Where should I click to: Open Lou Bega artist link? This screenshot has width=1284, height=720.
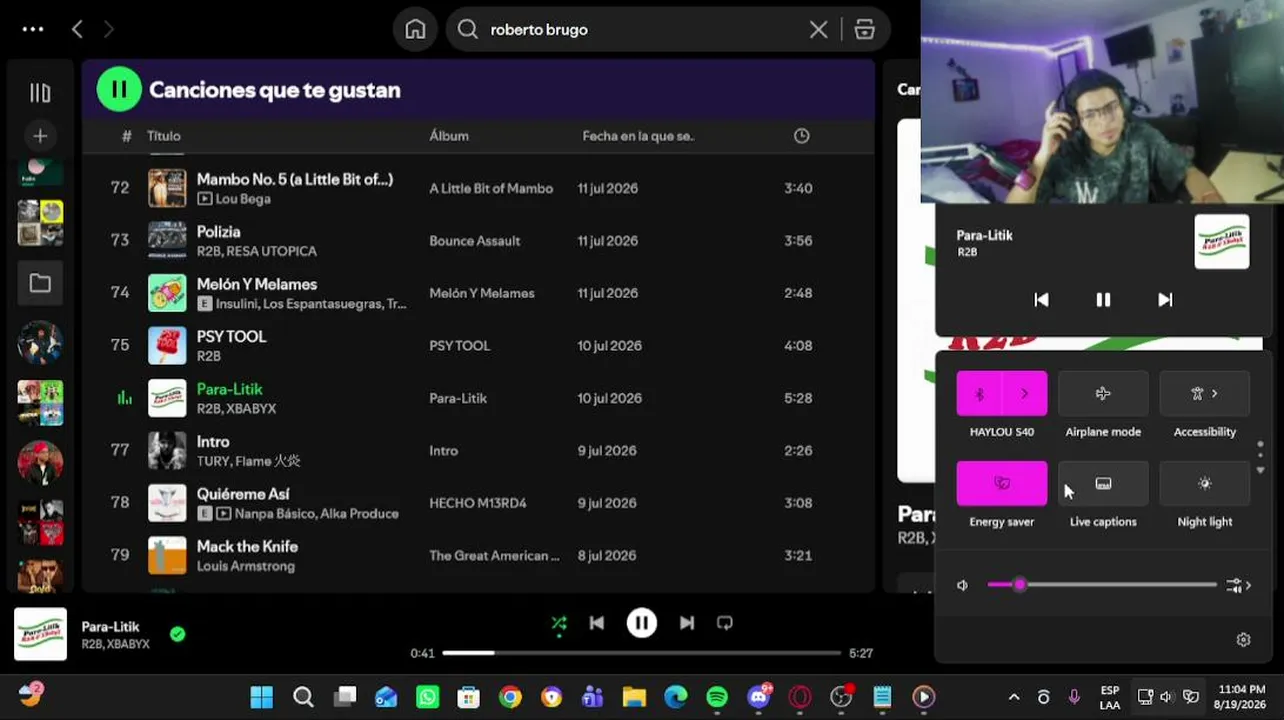click(243, 199)
